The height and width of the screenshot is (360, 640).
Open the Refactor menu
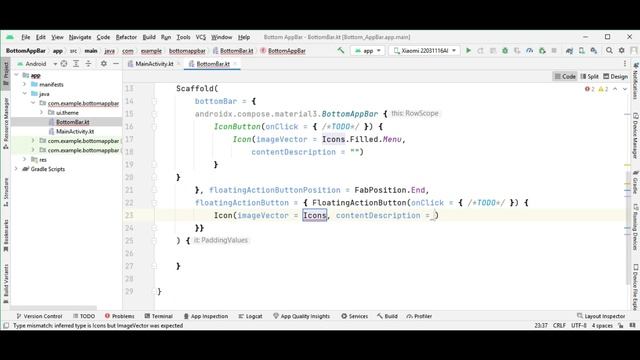coord(126,37)
